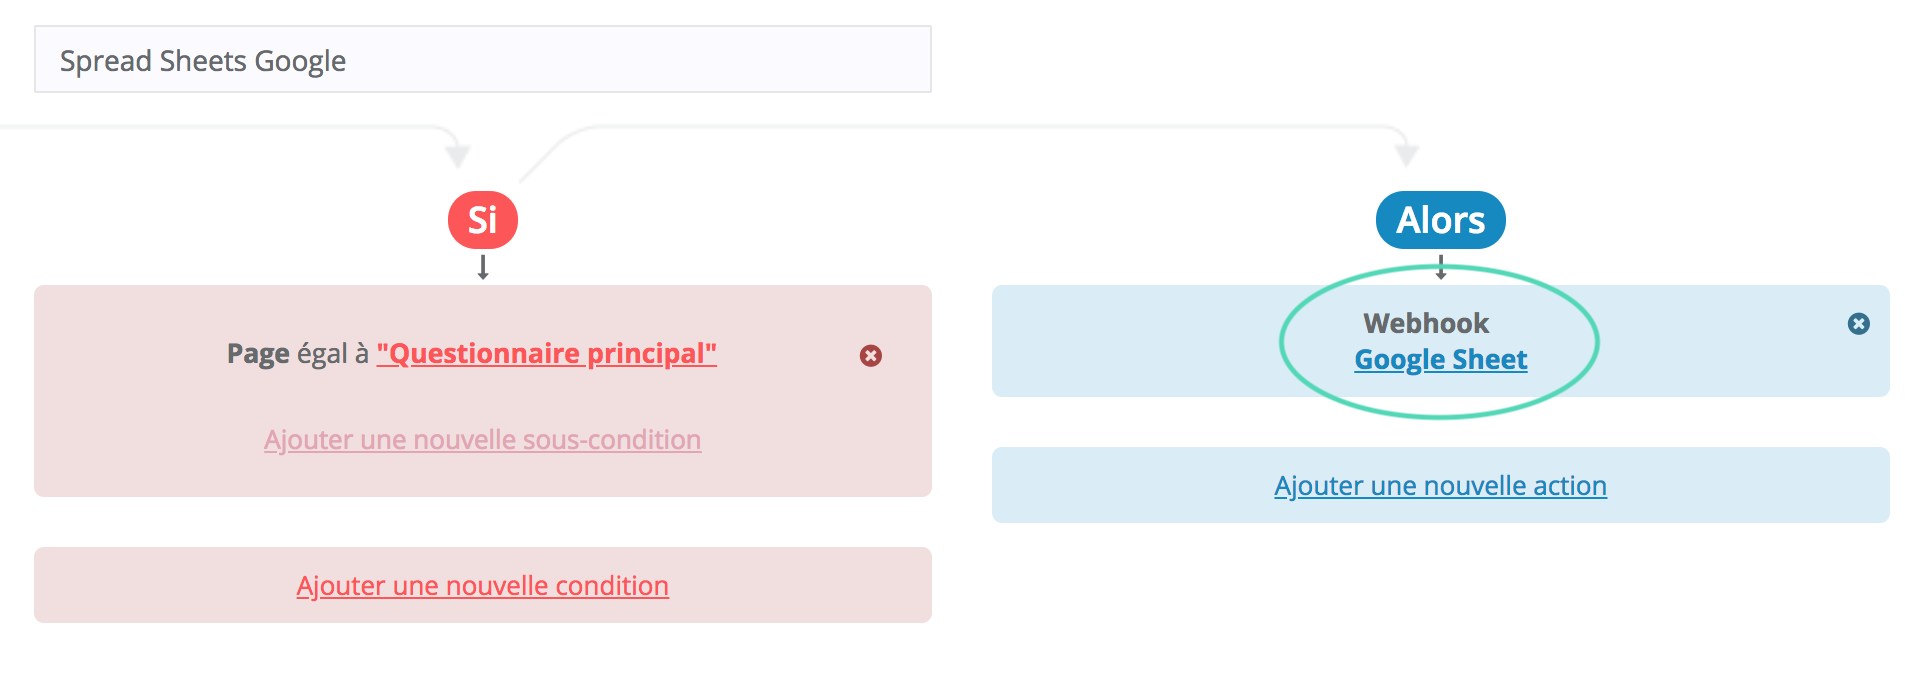The image size is (1922, 686).
Task: Click the grey arrowhead pointing to Alors
Action: coord(1407,154)
